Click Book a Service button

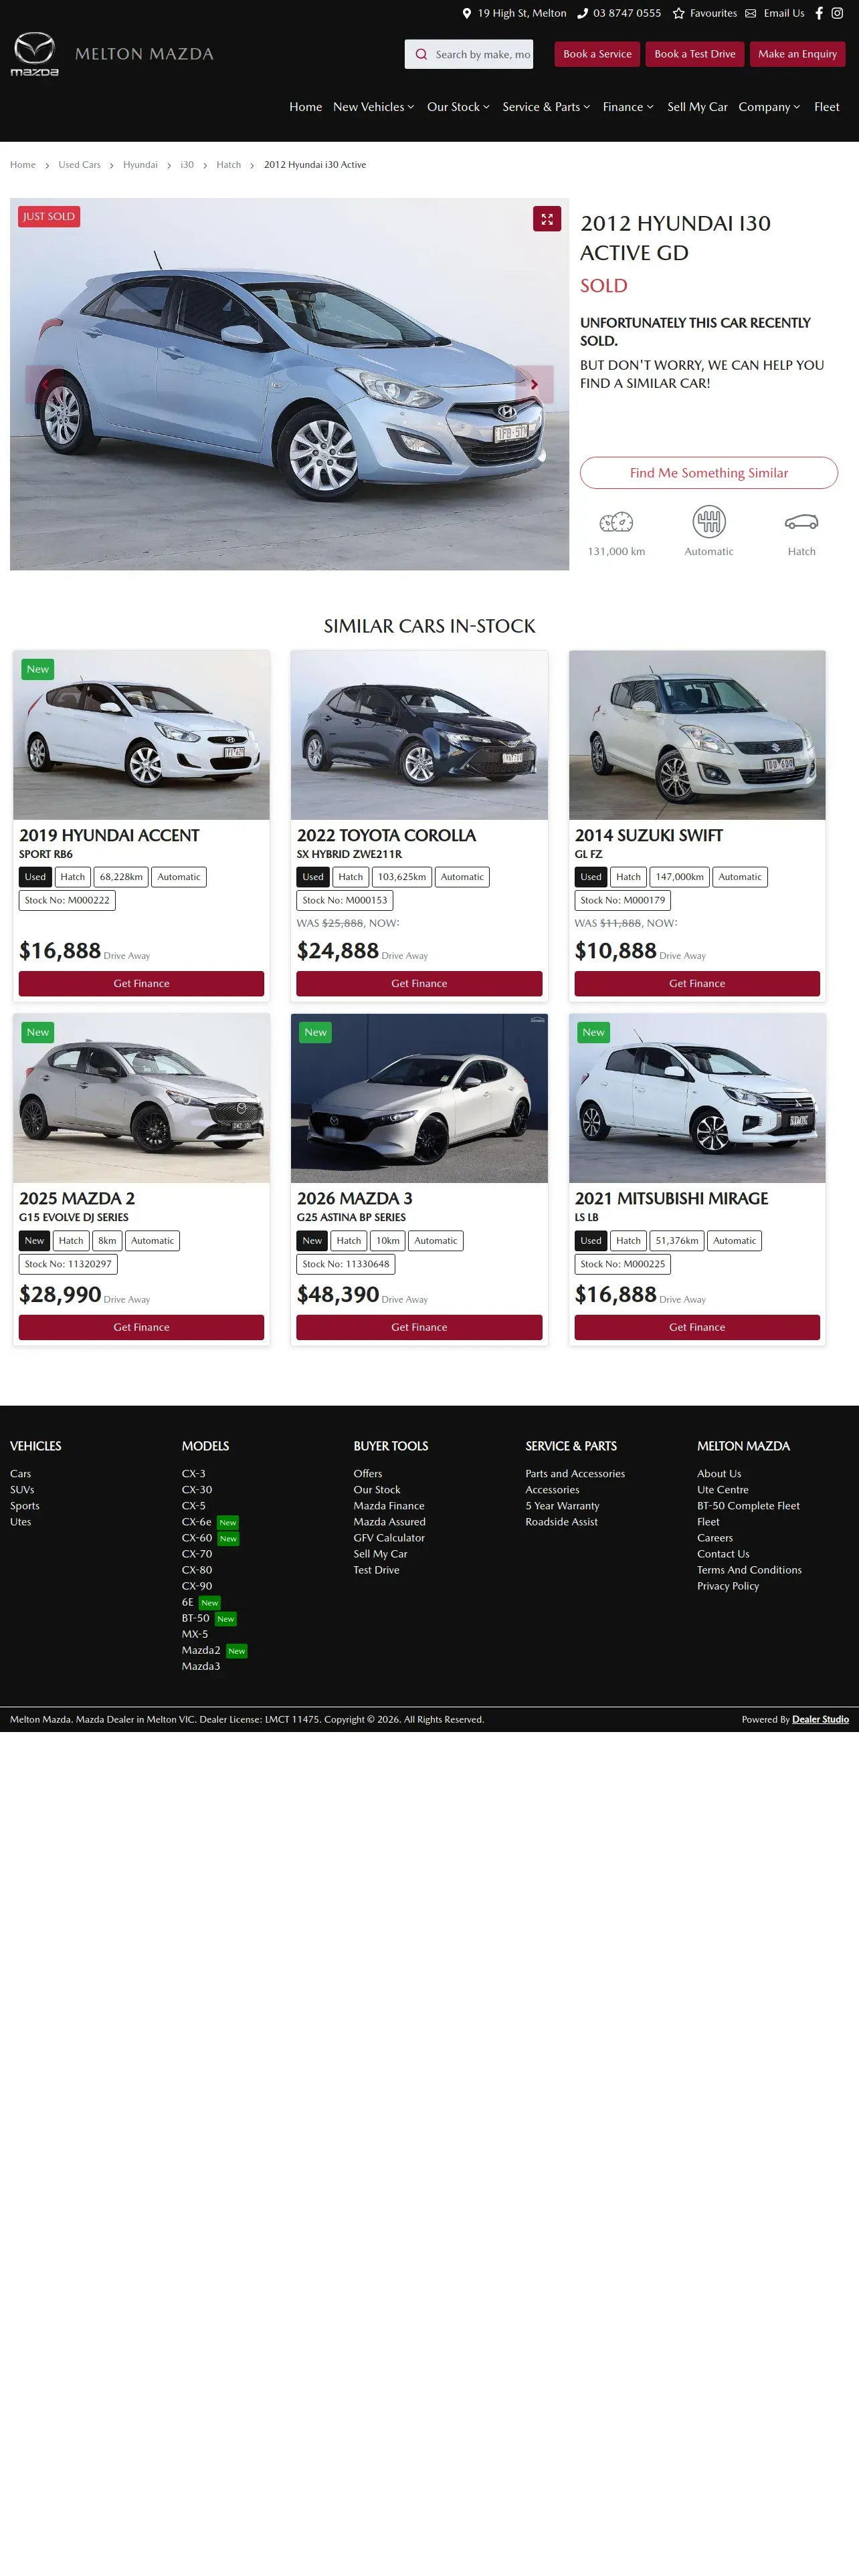597,54
